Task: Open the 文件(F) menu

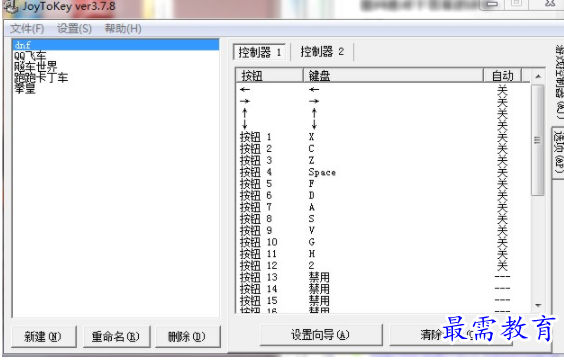Action: 27,28
